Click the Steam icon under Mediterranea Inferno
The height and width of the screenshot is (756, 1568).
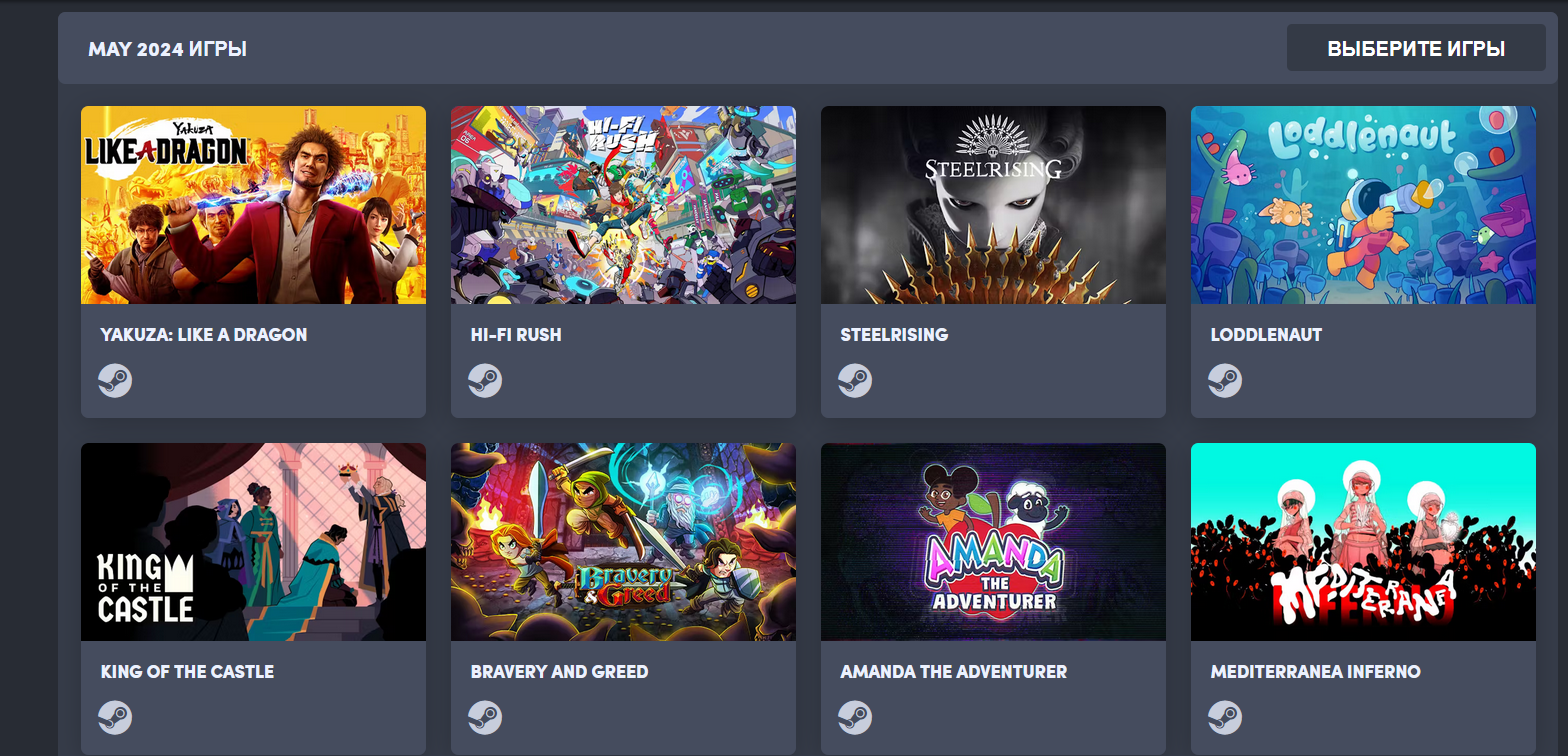click(x=1225, y=717)
